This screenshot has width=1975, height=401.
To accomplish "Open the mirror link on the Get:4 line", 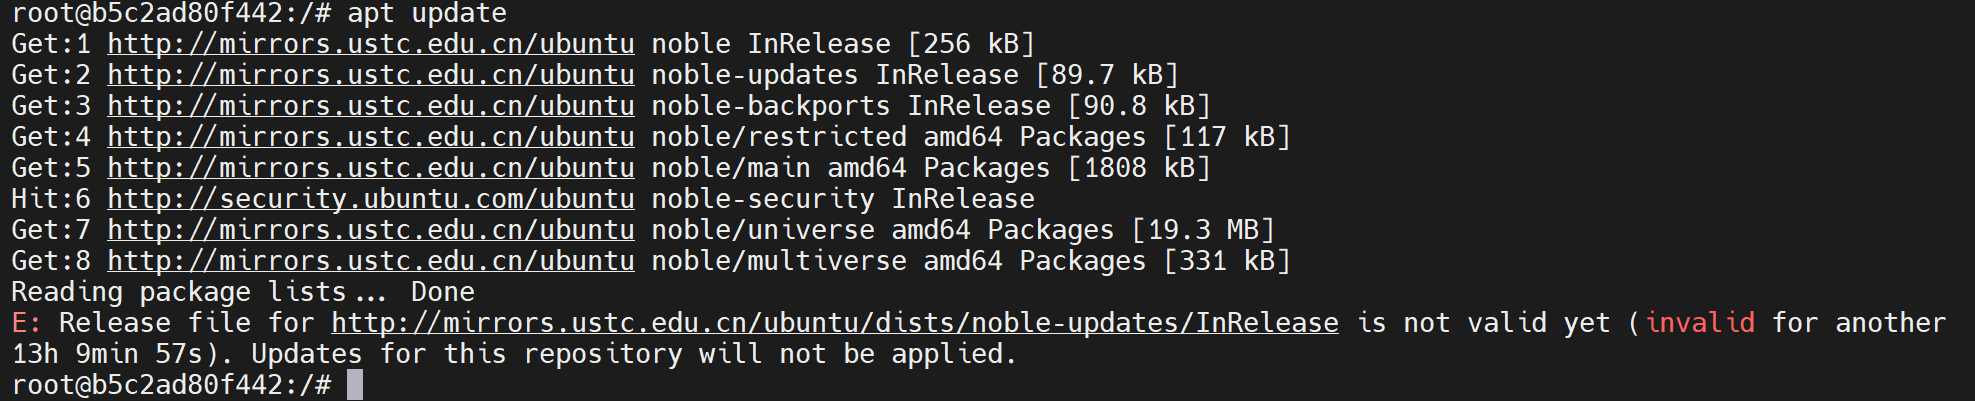I will [x=370, y=137].
